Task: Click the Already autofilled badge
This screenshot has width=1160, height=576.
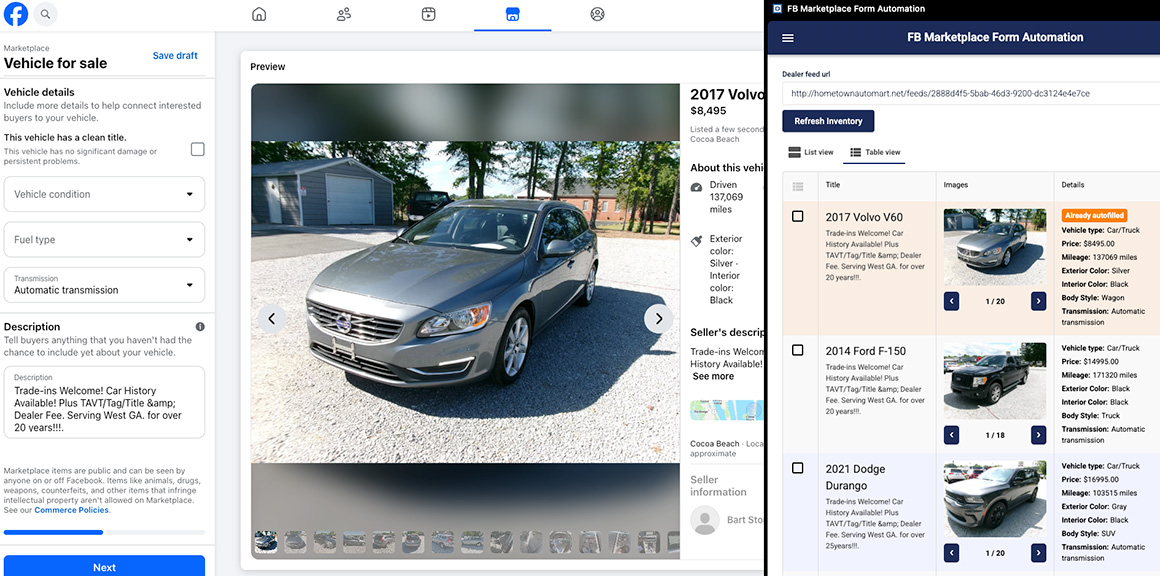Action: click(1094, 216)
